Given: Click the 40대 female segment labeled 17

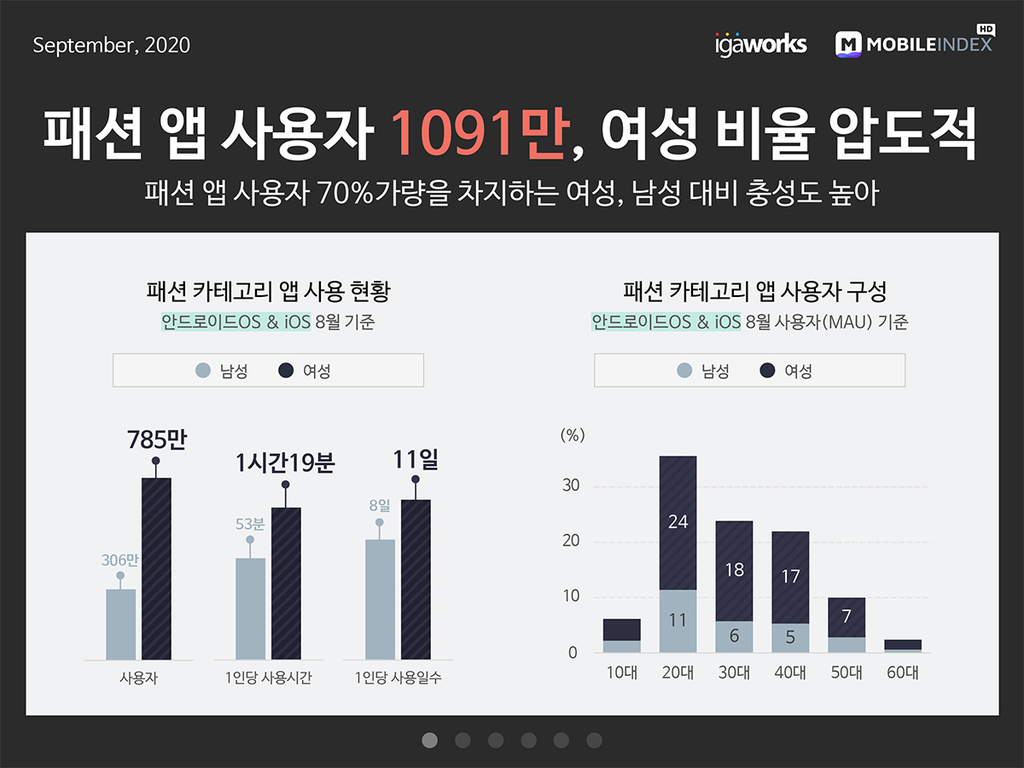Looking at the screenshot, I should point(790,577).
